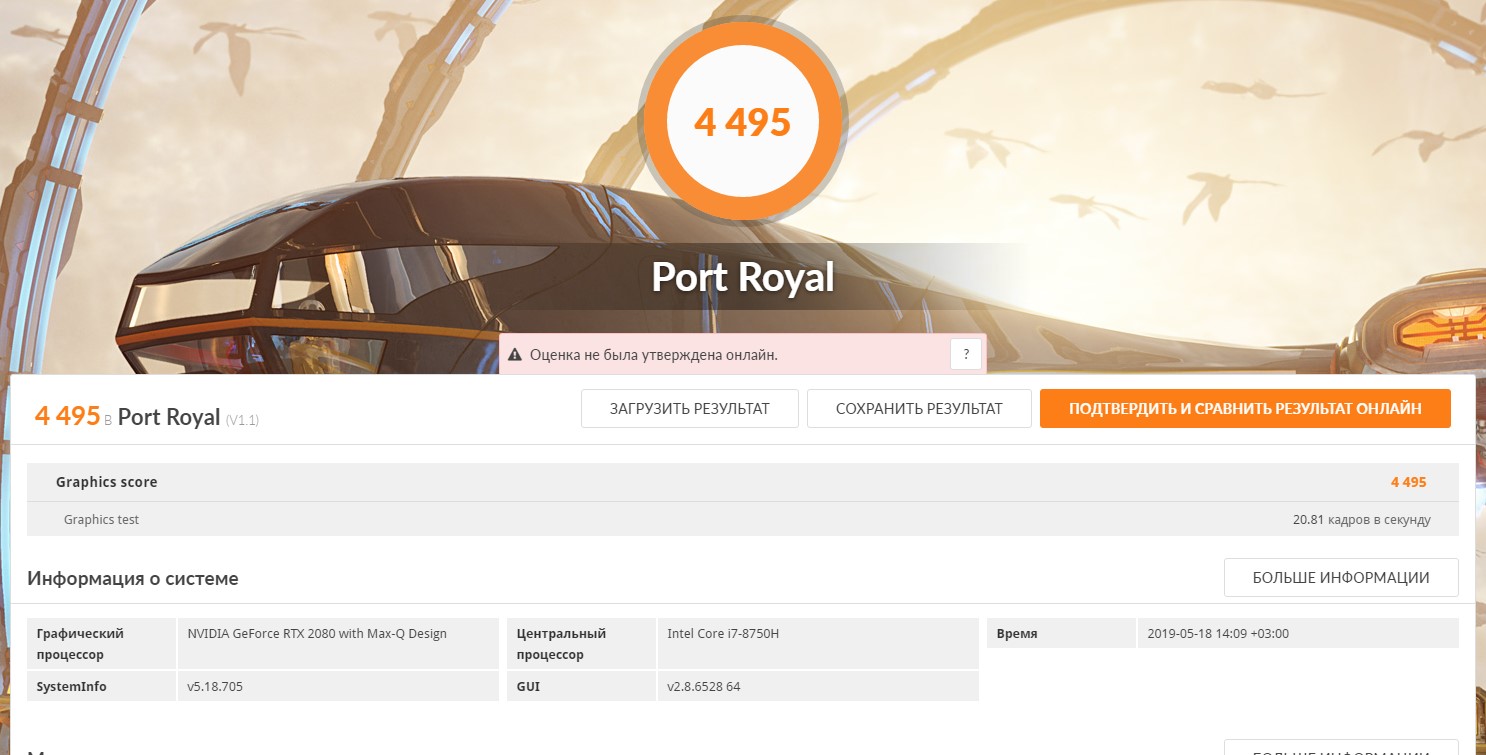Viewport: 1486px width, 755px height.
Task: Click ПОДТВЕРДИТЬ И СРАВНИТЬ РЕЗУЛЬТАТ ОНЛАЙН
Action: coord(1245,408)
